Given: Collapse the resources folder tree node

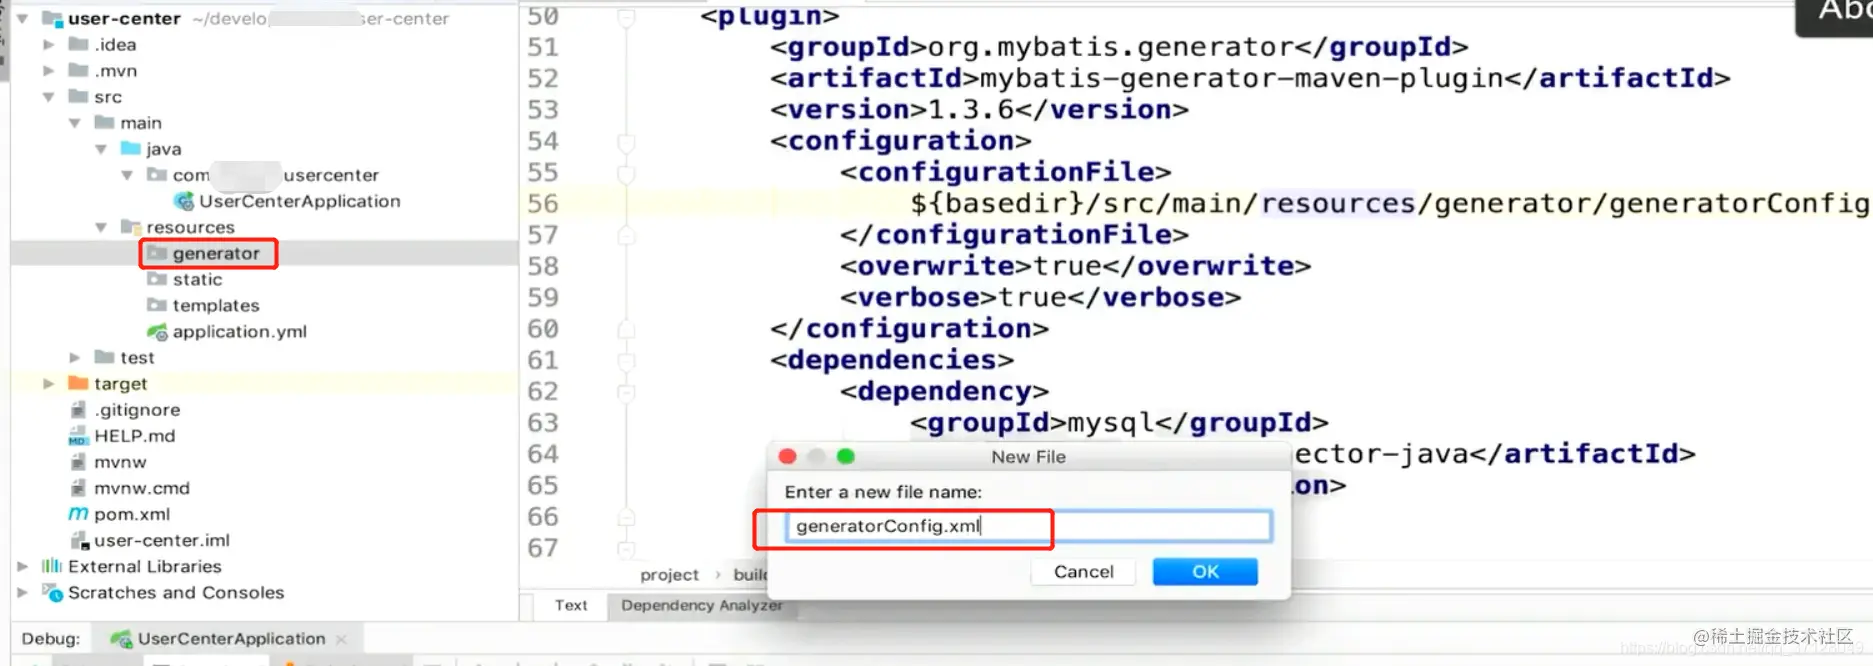Looking at the screenshot, I should tap(101, 227).
